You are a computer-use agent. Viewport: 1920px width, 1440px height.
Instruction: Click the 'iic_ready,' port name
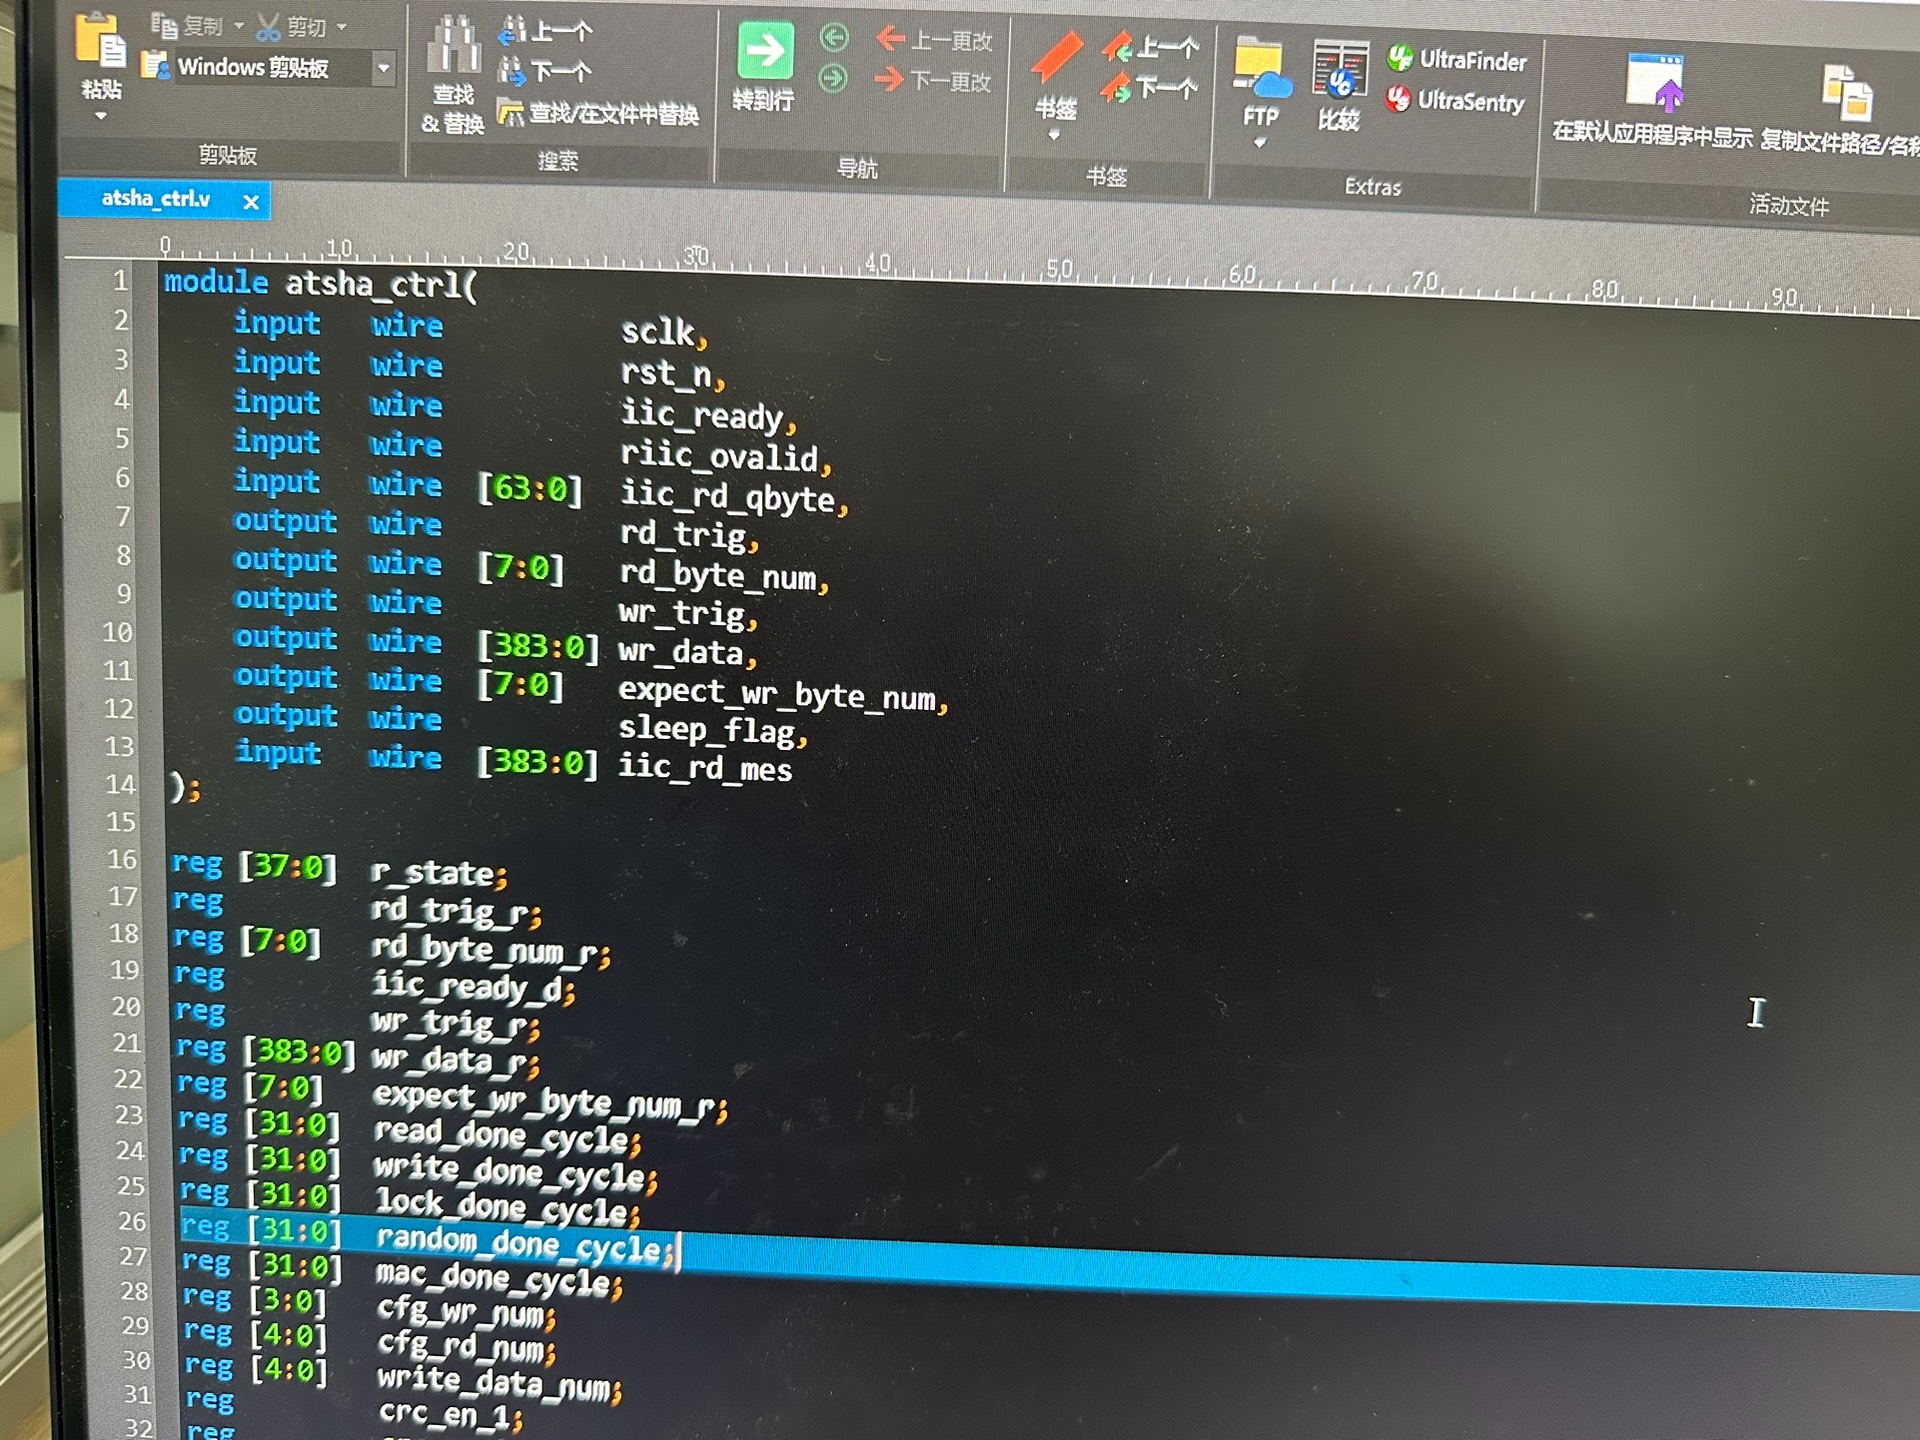pyautogui.click(x=708, y=416)
